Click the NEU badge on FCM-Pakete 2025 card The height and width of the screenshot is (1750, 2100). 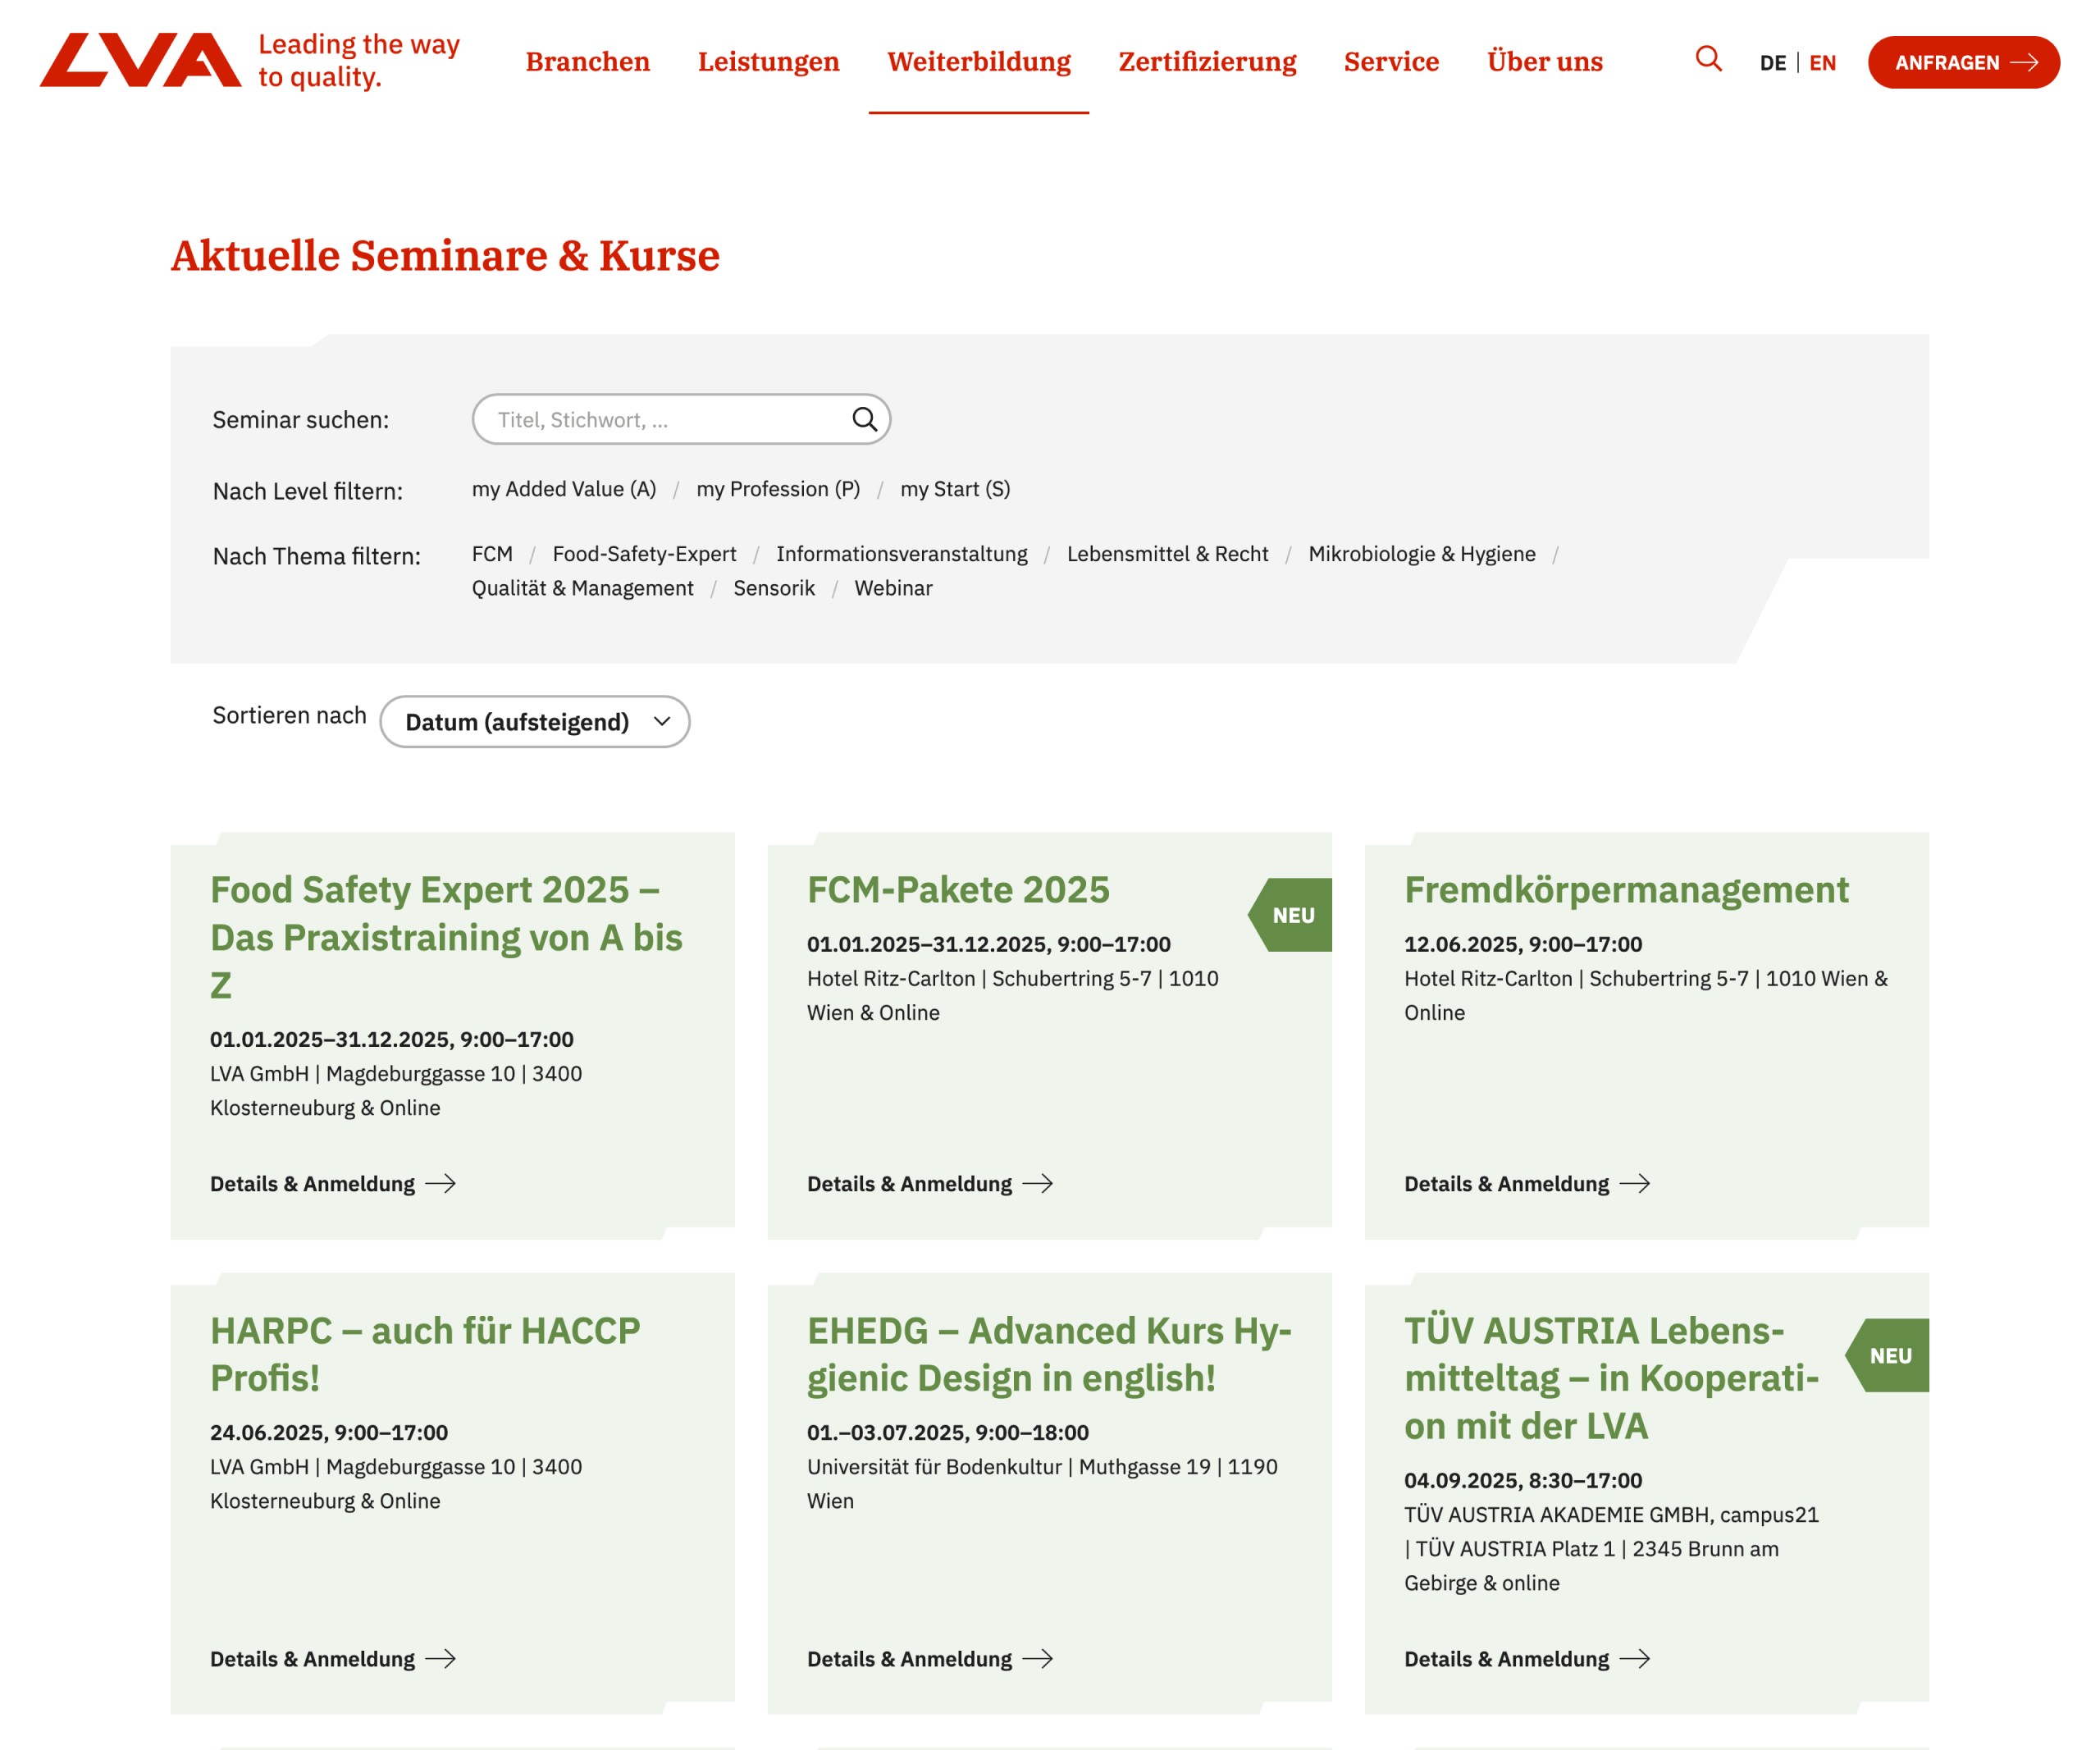click(x=1290, y=915)
